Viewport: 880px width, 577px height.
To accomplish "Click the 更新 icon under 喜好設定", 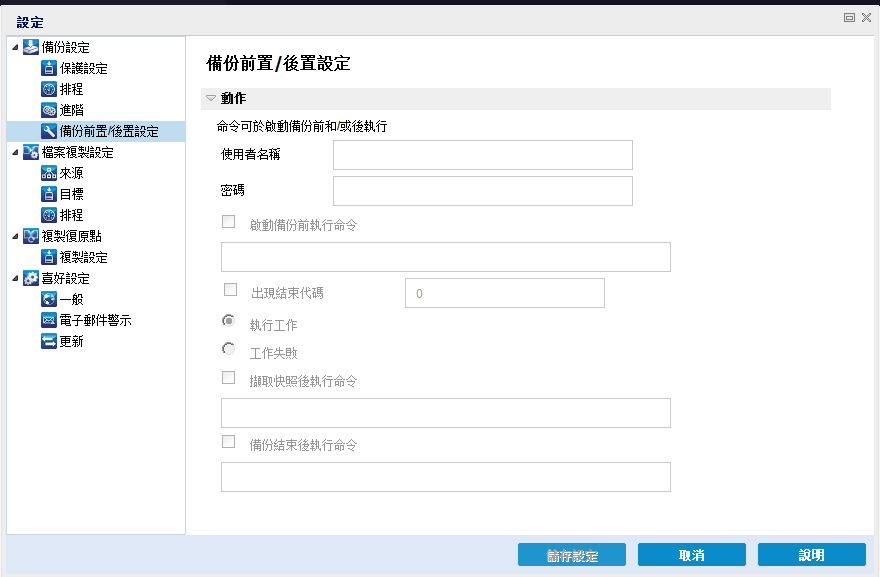I will tap(48, 342).
